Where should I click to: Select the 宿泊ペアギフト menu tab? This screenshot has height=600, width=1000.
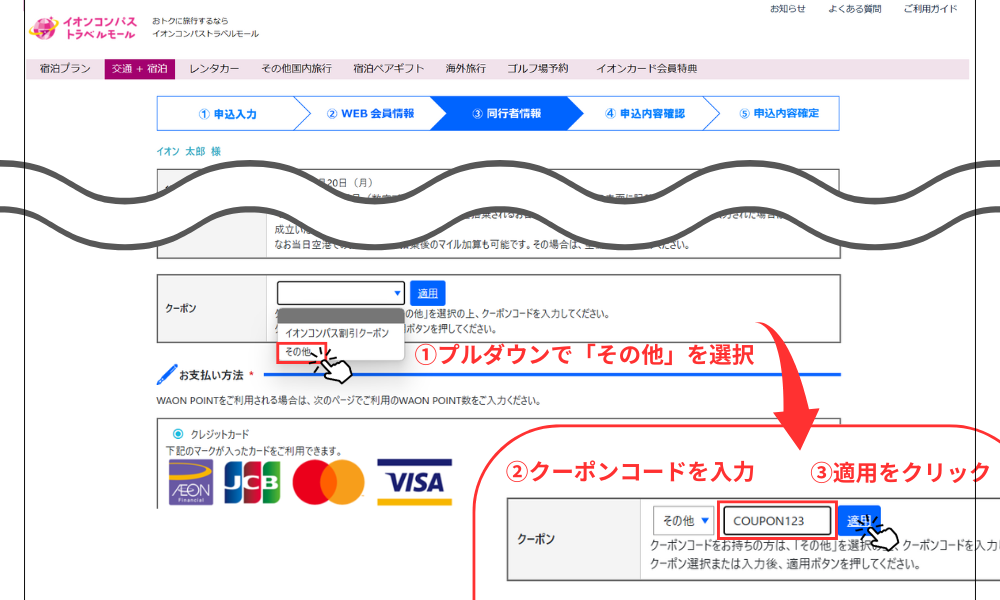tap(388, 68)
